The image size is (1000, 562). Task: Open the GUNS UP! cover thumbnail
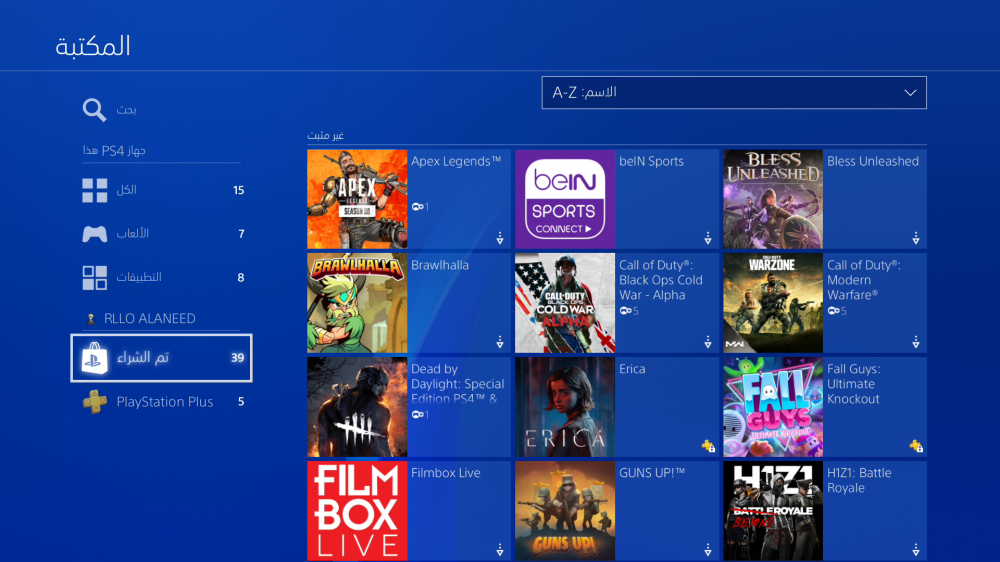565,511
